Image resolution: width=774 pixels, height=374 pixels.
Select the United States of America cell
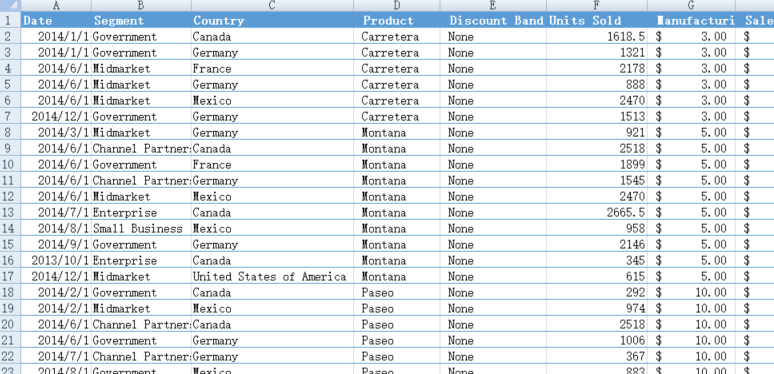pyautogui.click(x=272, y=276)
